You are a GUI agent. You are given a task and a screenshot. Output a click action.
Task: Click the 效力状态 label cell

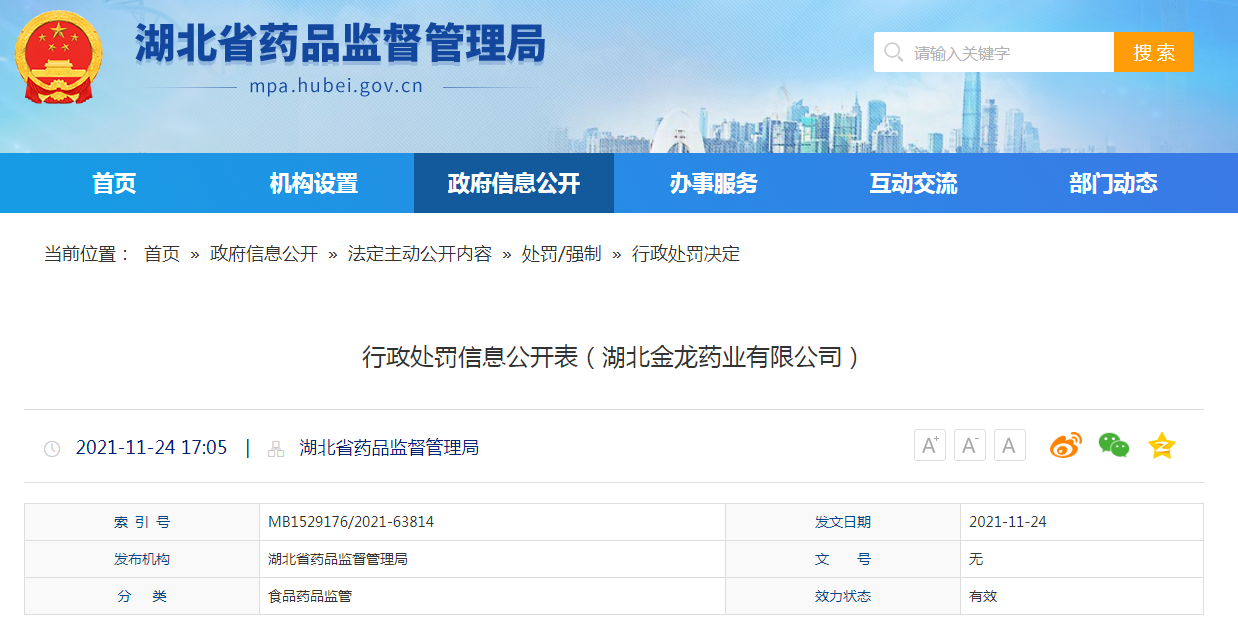click(x=843, y=596)
